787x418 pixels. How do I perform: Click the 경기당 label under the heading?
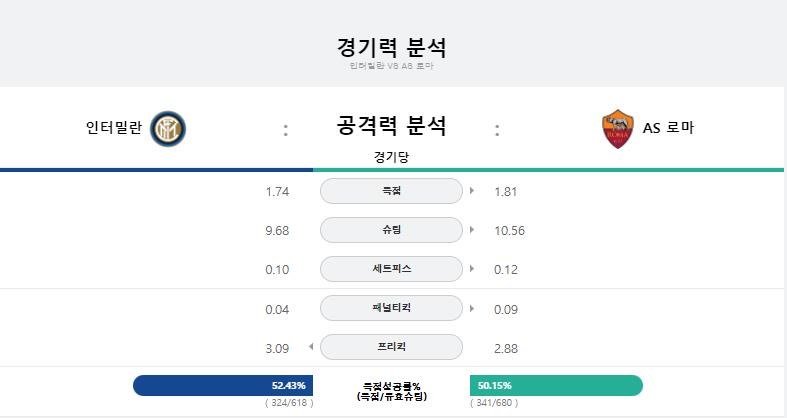(x=391, y=157)
